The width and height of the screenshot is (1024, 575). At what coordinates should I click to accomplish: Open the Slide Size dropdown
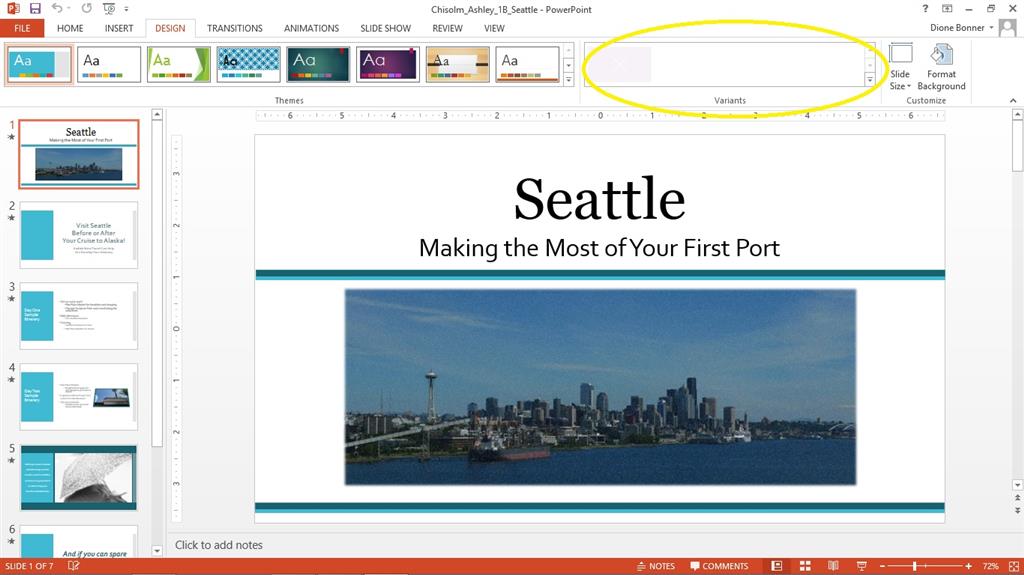(900, 67)
